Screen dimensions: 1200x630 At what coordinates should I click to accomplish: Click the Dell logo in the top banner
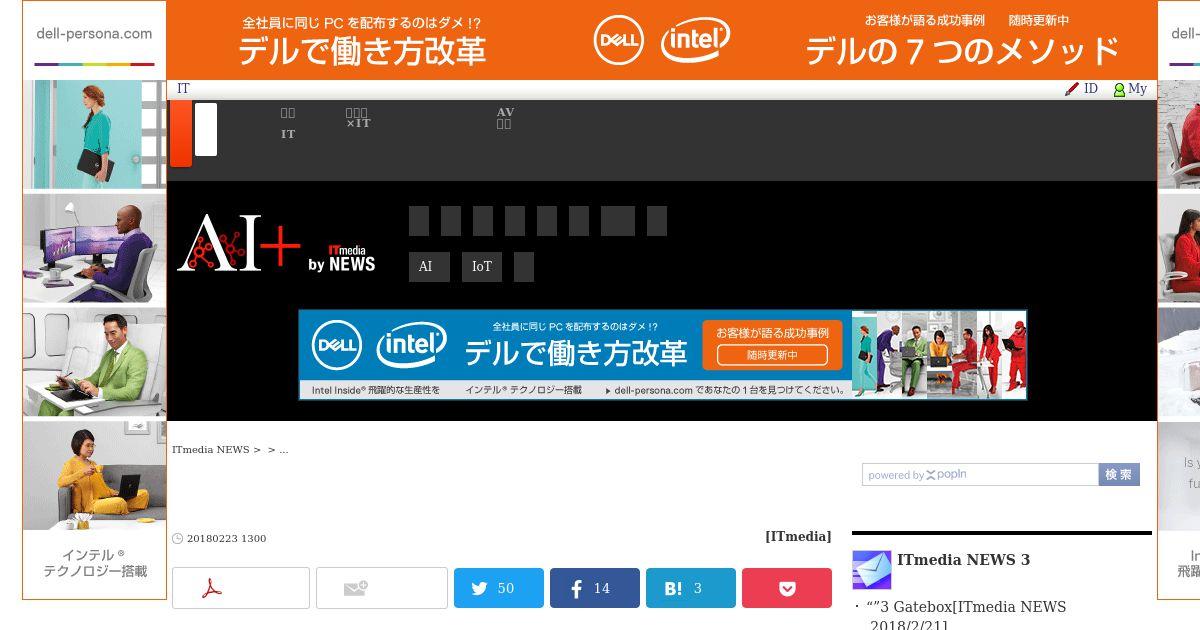point(619,40)
